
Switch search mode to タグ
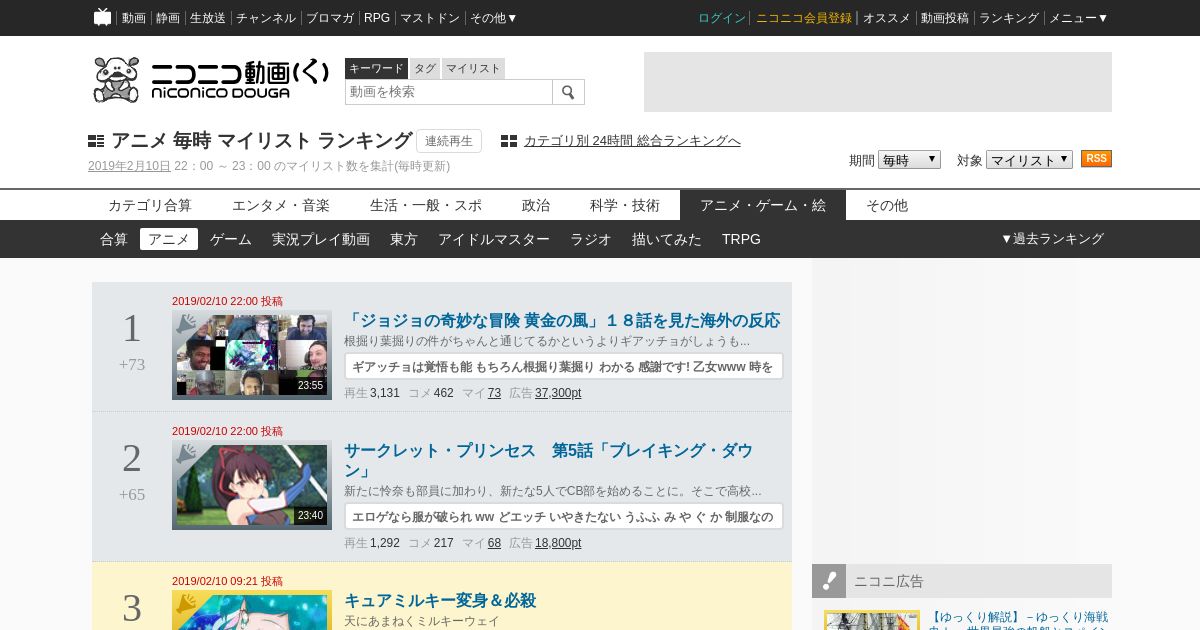[425, 68]
